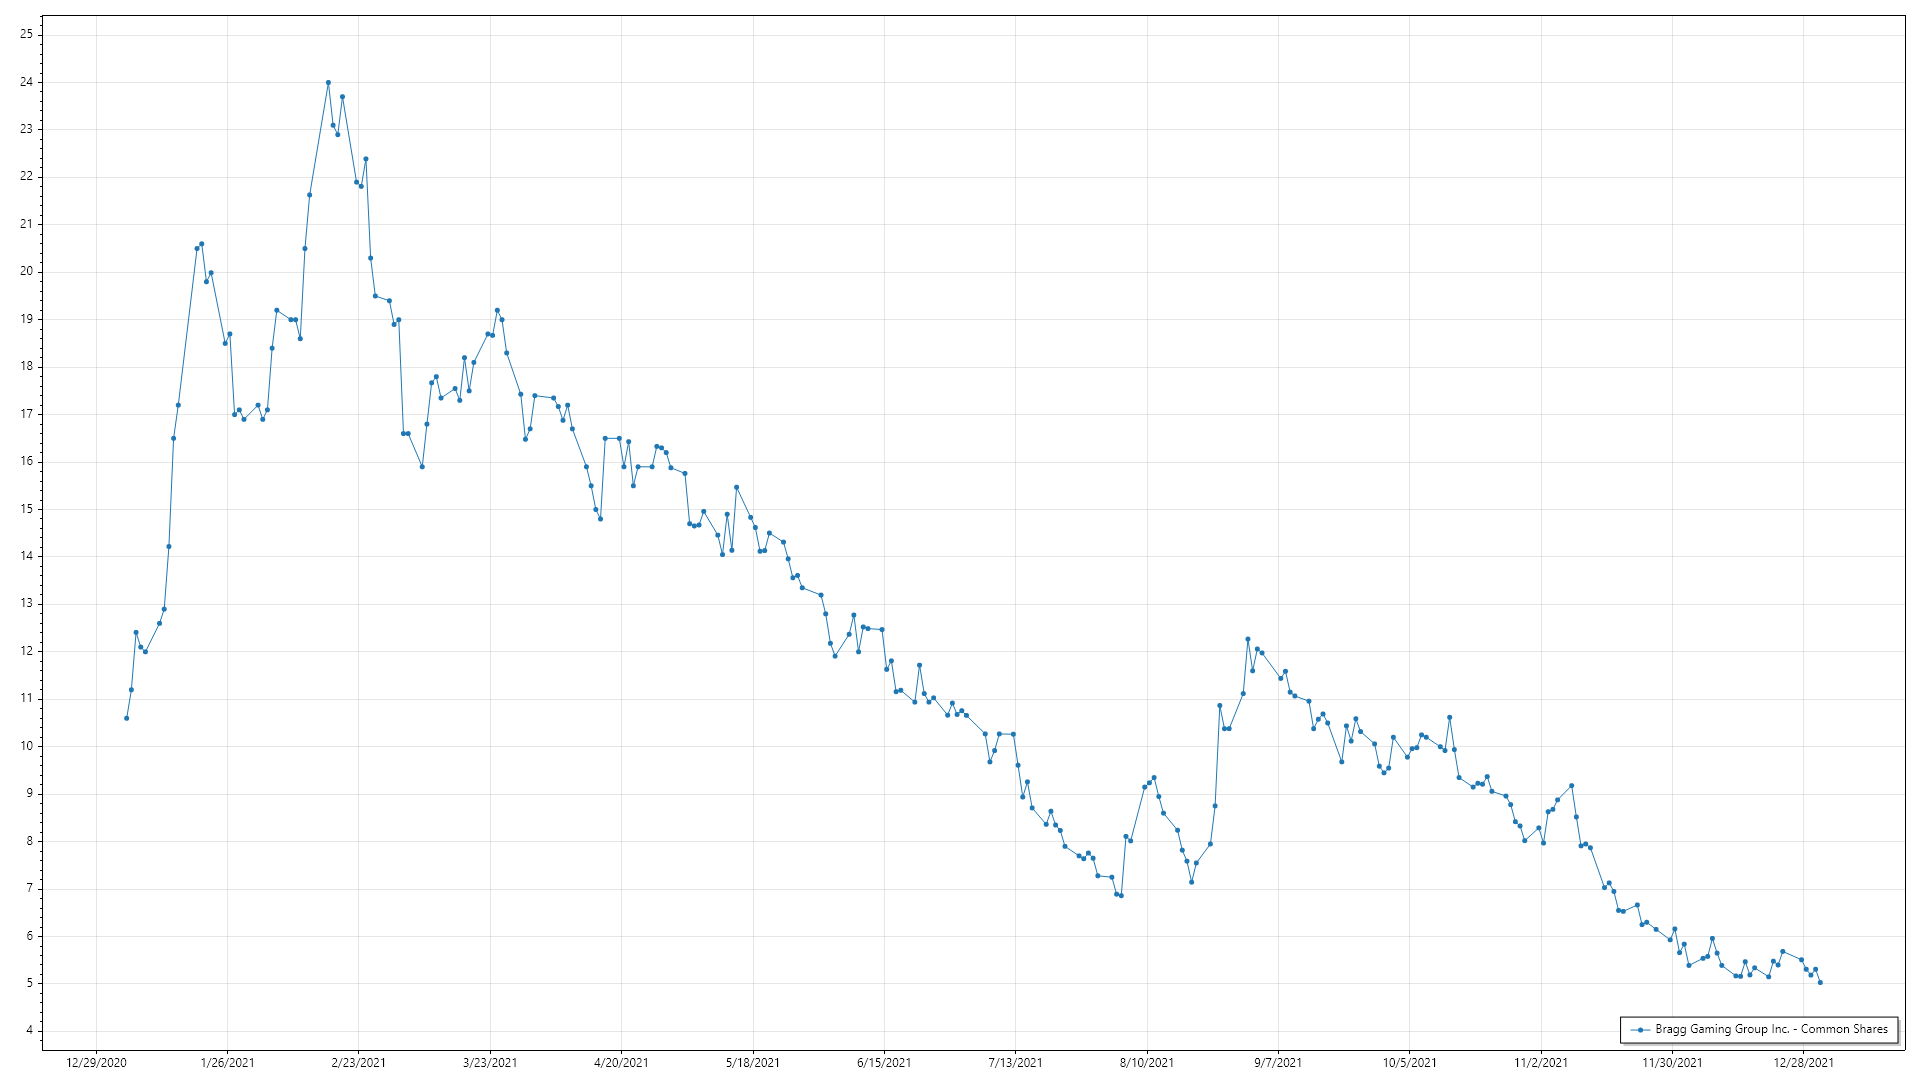
Task: Select the 2/23/2021 x-axis date label
Action: [x=359, y=1063]
